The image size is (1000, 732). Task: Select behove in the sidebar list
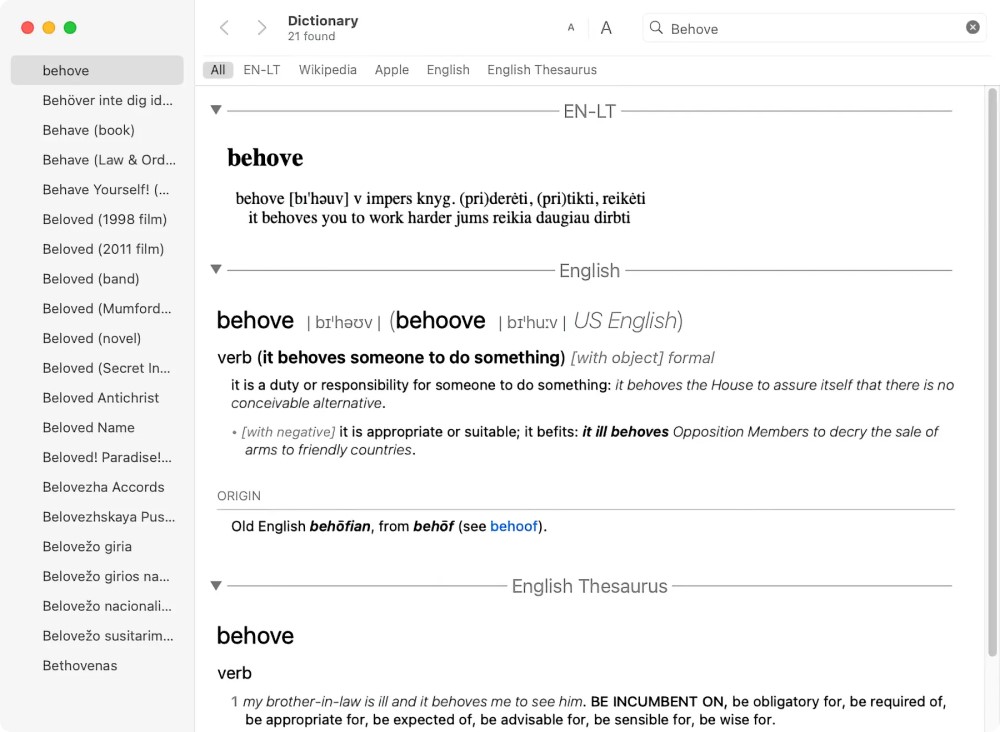97,70
